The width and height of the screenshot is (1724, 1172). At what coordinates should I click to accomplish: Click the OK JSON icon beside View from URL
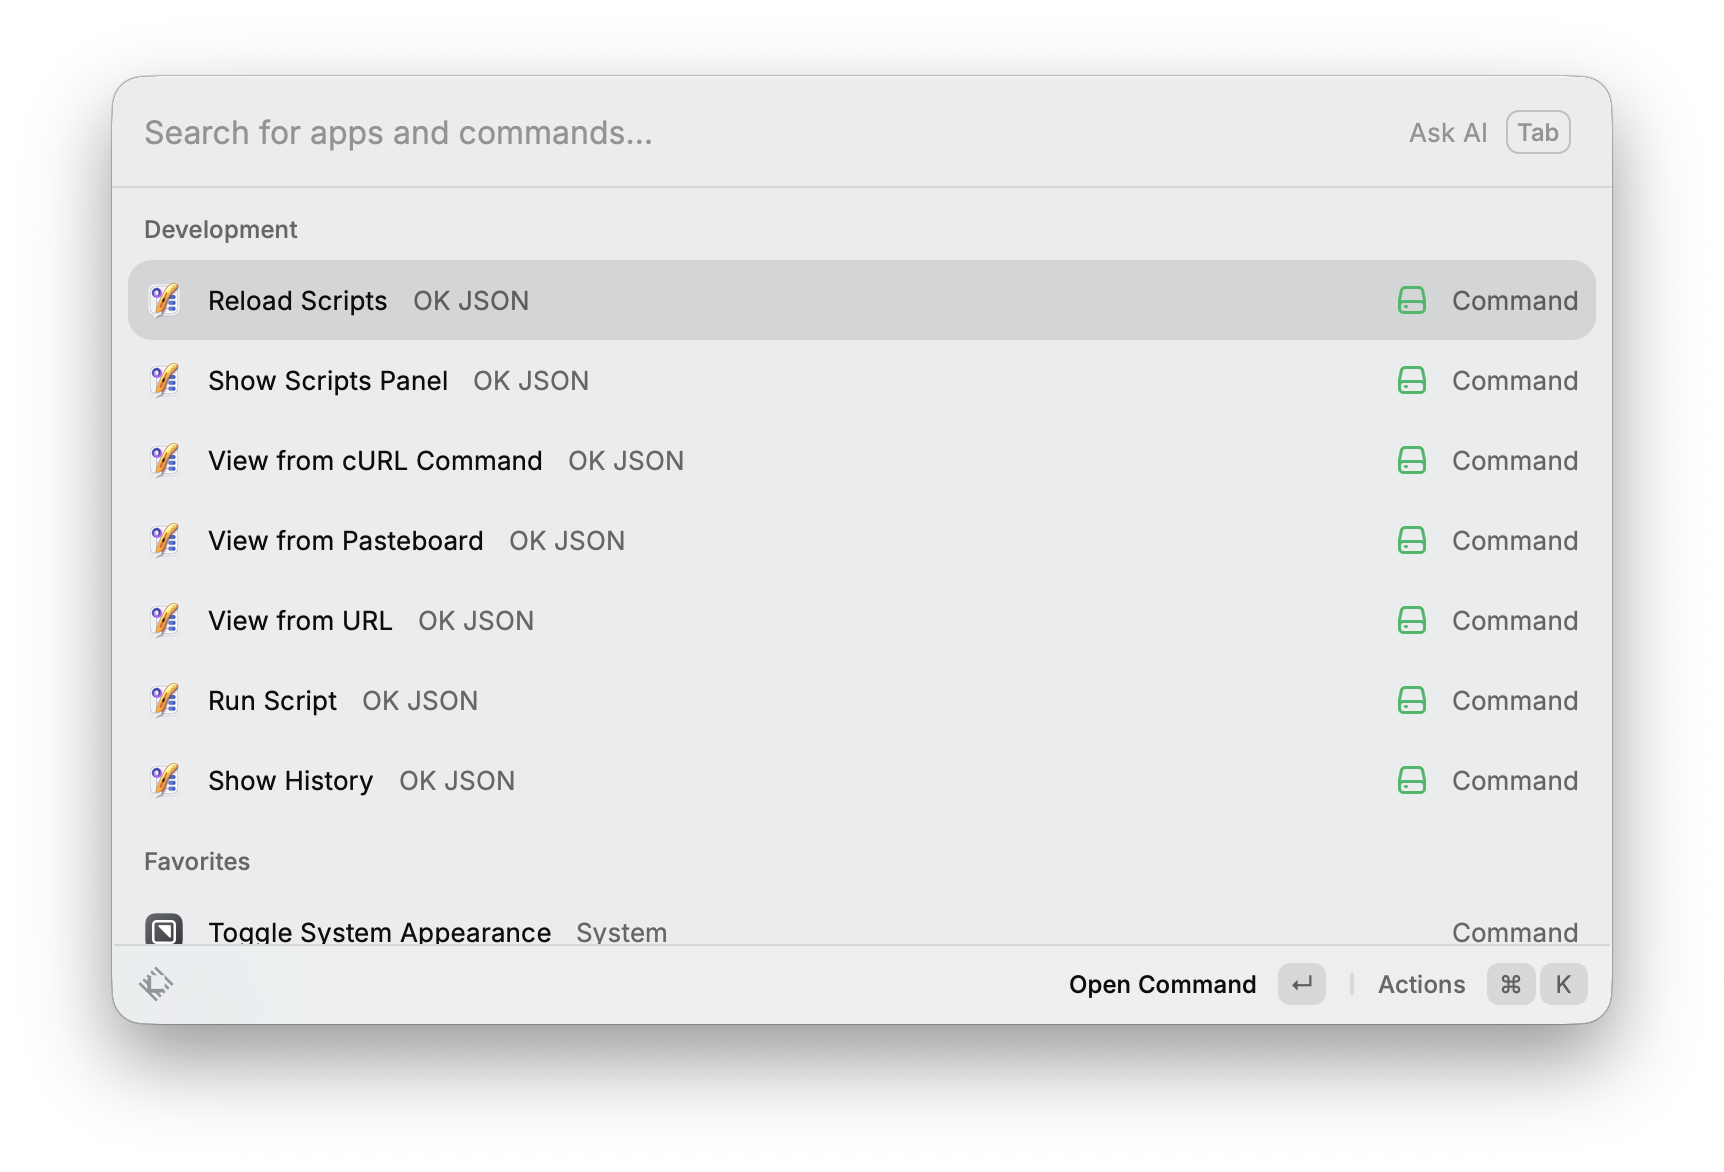[x=164, y=620]
